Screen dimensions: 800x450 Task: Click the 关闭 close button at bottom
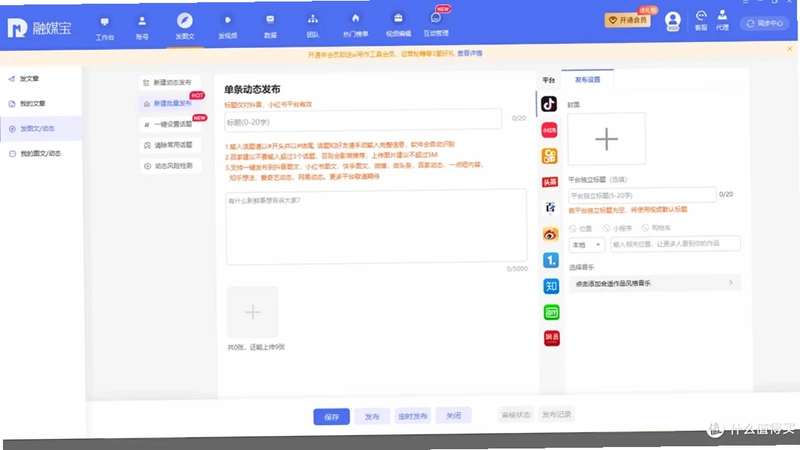click(x=453, y=415)
